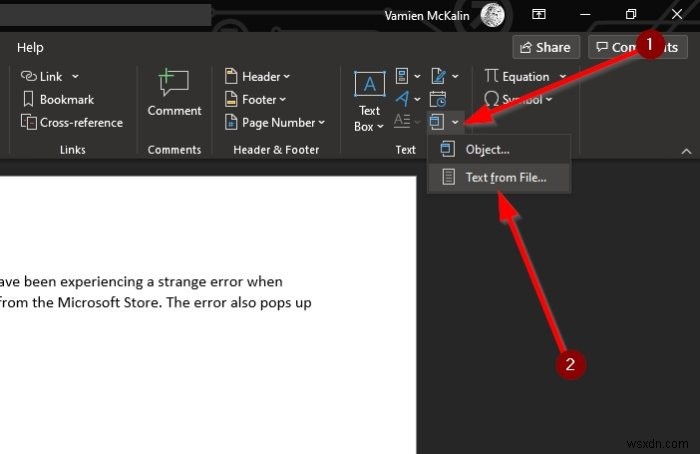Click the Date & Time icon
This screenshot has height=454, width=700.
tap(437, 99)
